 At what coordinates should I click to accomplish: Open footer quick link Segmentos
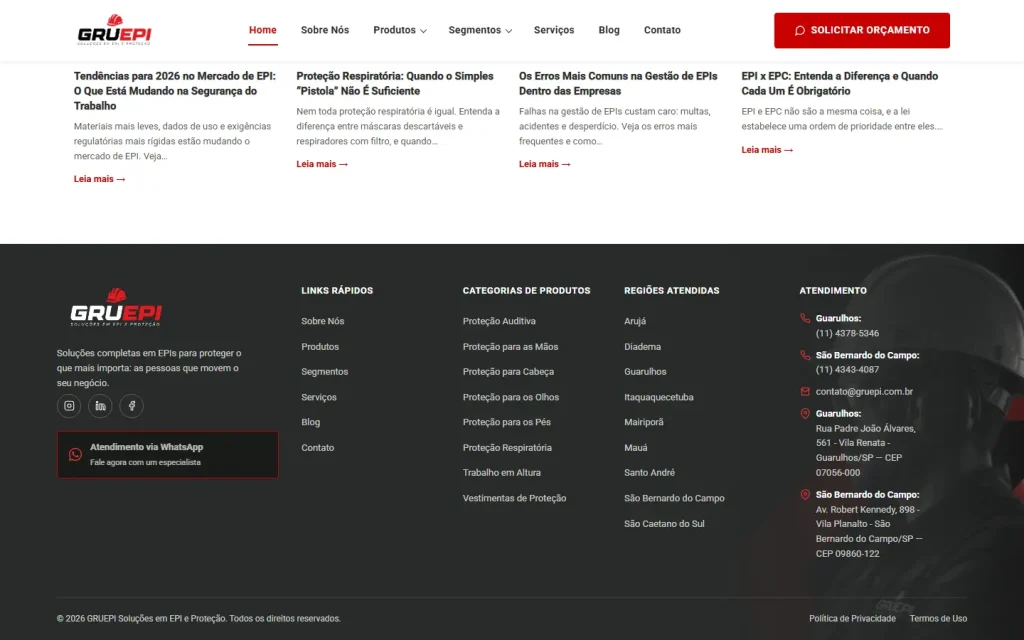325,372
